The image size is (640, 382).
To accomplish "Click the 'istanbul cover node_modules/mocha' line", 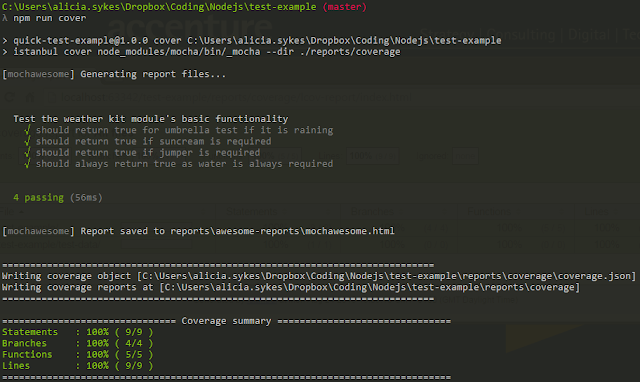I will click(x=201, y=52).
